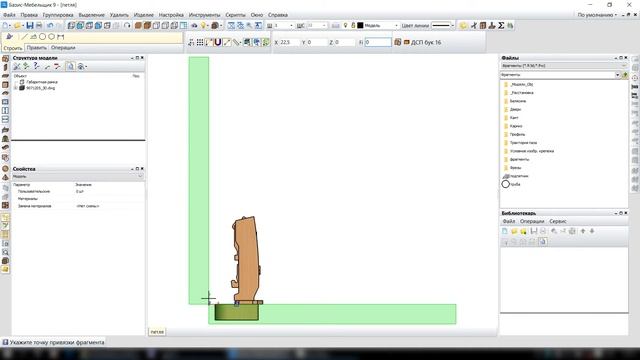Open the Выделение menu
The width and height of the screenshot is (640, 360).
[x=91, y=15]
